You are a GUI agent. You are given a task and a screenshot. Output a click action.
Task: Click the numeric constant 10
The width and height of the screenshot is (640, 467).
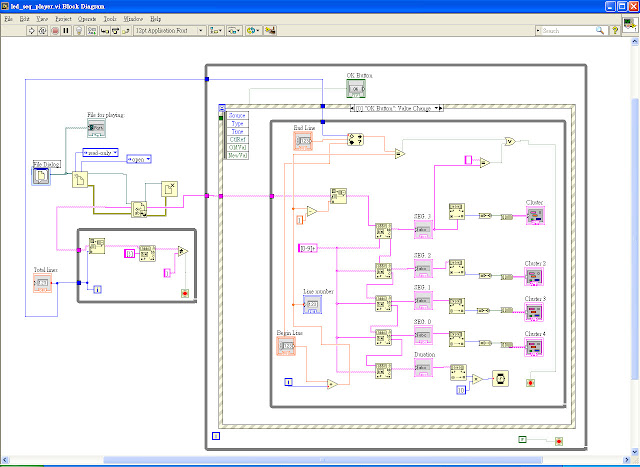(x=461, y=390)
